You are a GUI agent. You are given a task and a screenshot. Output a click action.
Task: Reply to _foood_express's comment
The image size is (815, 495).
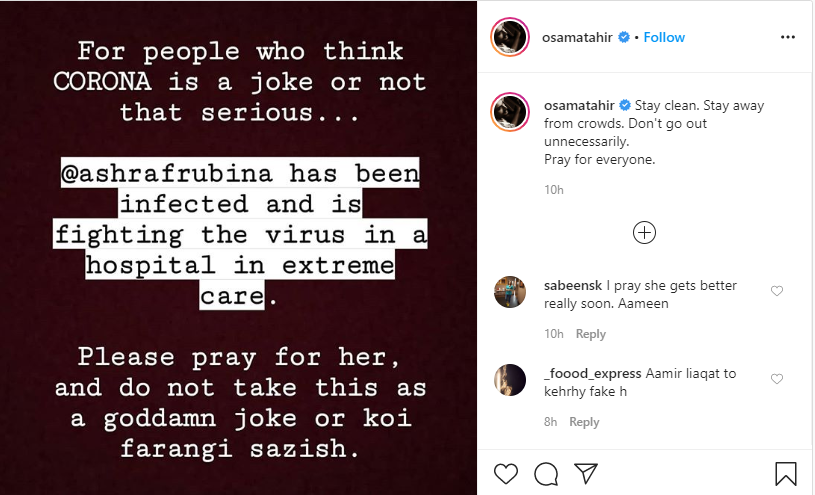[x=584, y=422]
